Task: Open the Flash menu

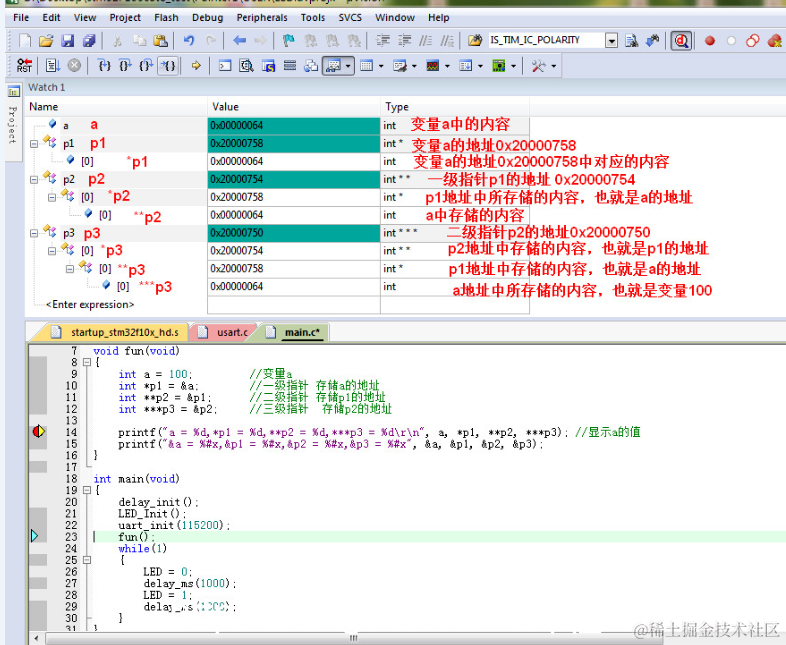Action: 166,18
